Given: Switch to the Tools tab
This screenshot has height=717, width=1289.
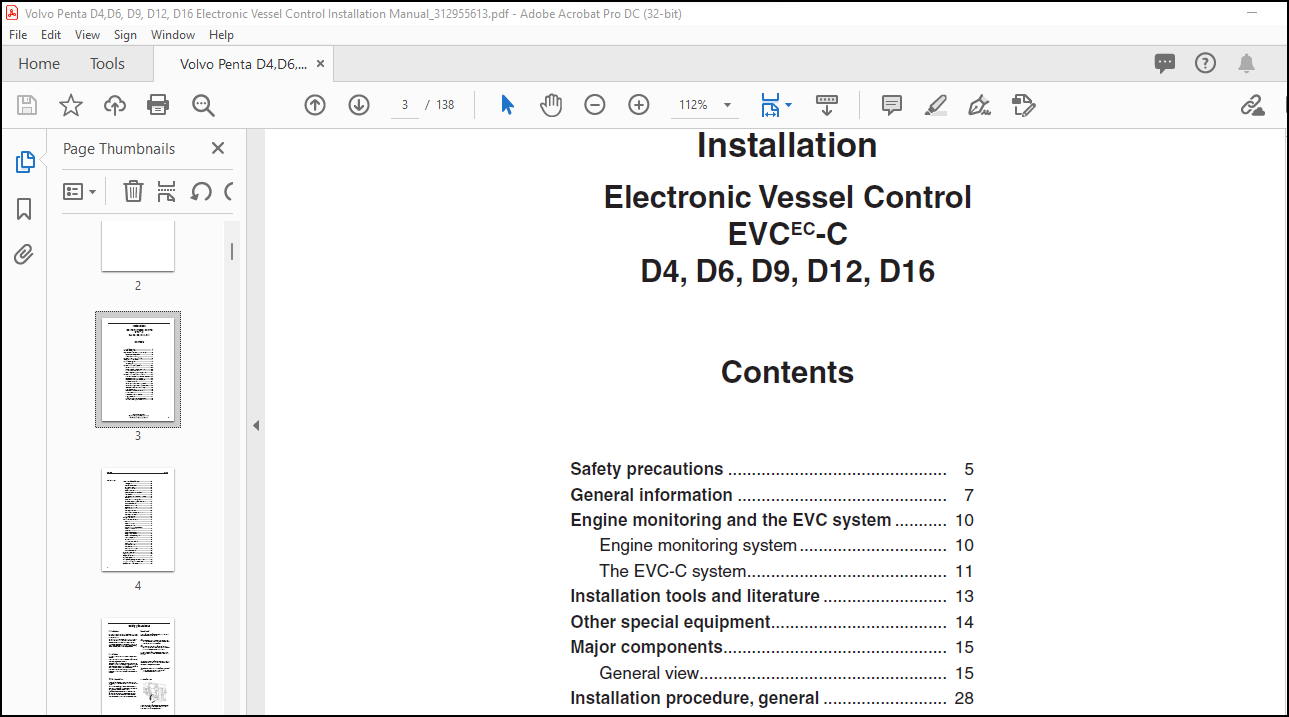Looking at the screenshot, I should click(x=107, y=63).
